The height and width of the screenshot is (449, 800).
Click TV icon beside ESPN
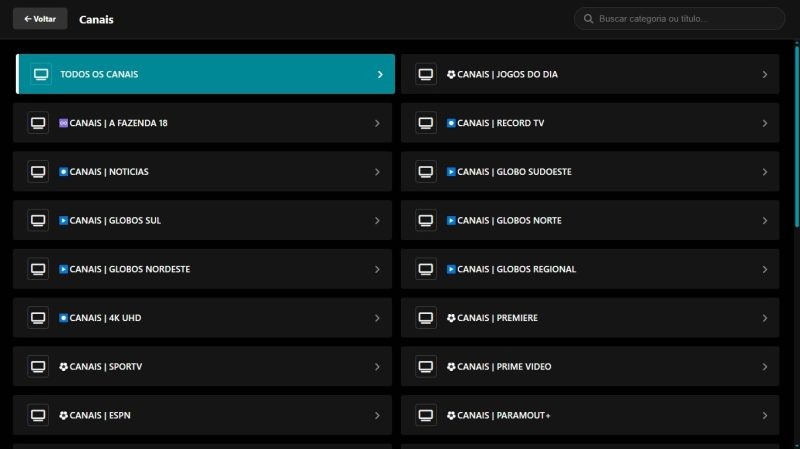click(x=38, y=415)
